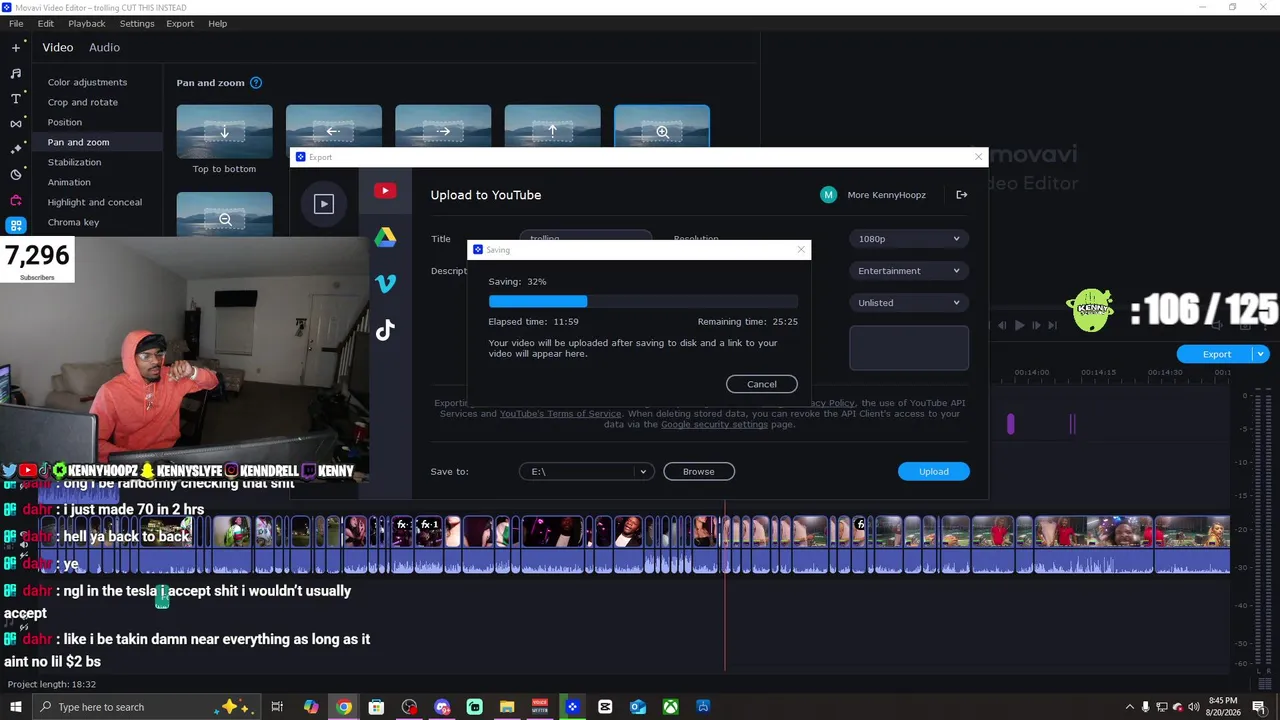The height and width of the screenshot is (720, 1280).
Task: Open the Entertainment category dropdown
Action: click(909, 271)
